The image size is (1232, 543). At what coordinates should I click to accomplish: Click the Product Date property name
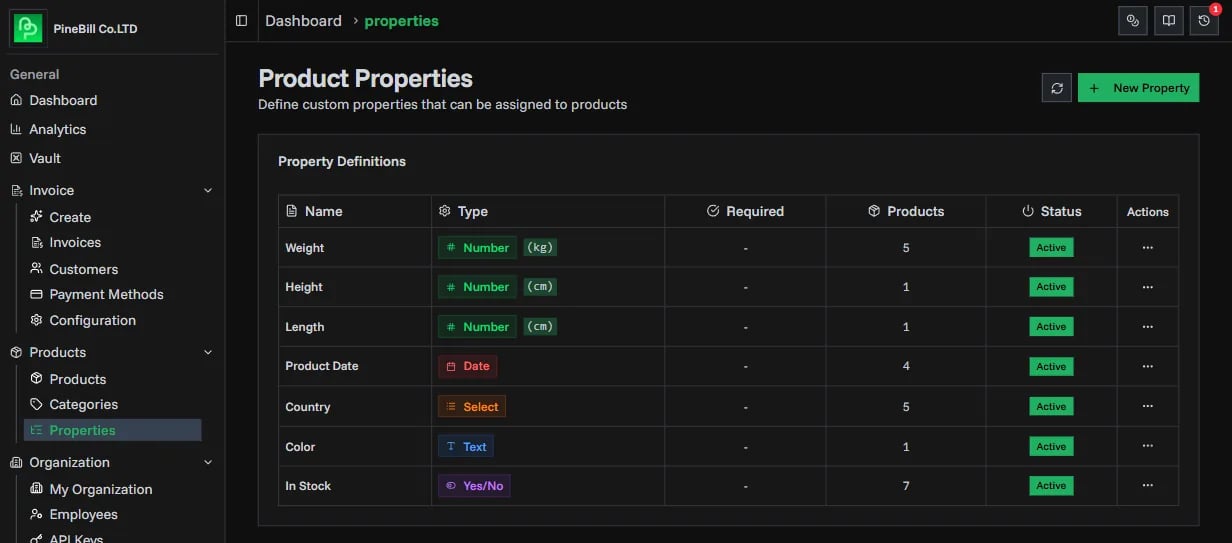[322, 366]
